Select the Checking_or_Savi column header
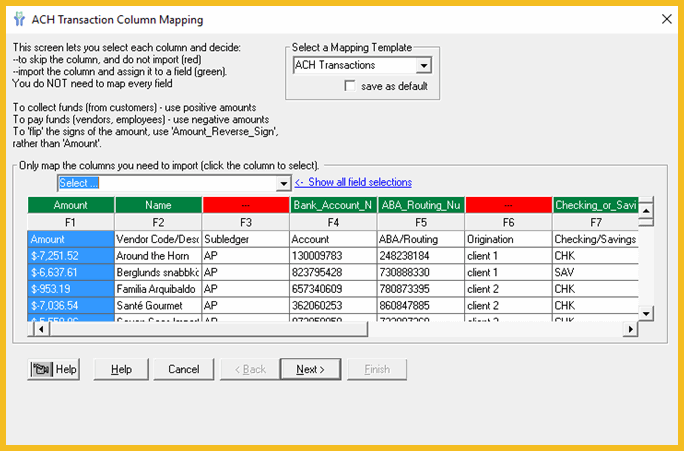Image resolution: width=684 pixels, height=451 pixels. click(594, 205)
